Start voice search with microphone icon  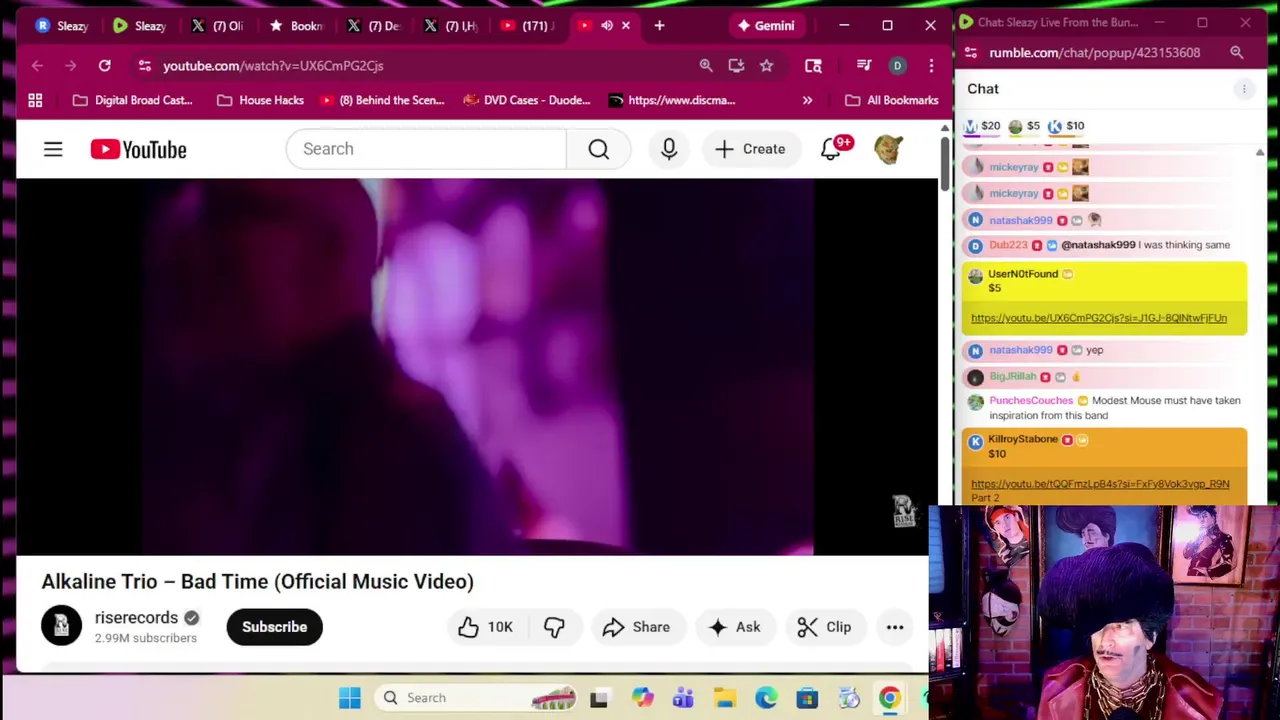pos(669,149)
